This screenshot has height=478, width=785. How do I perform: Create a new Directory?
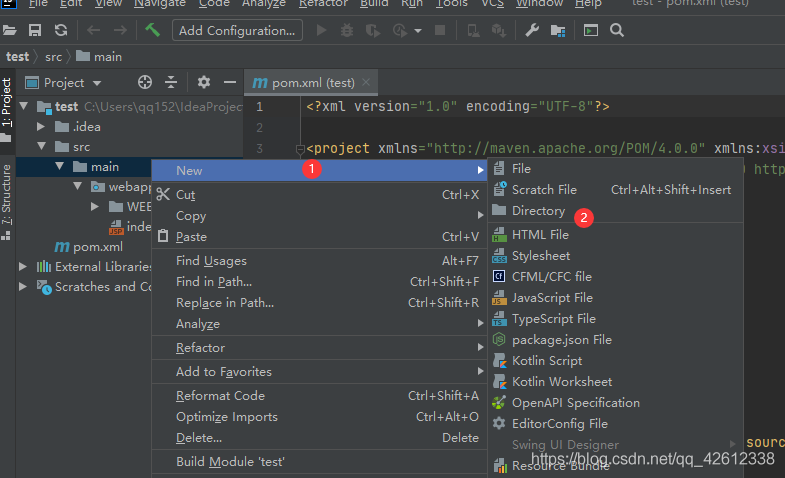tap(615, 211)
